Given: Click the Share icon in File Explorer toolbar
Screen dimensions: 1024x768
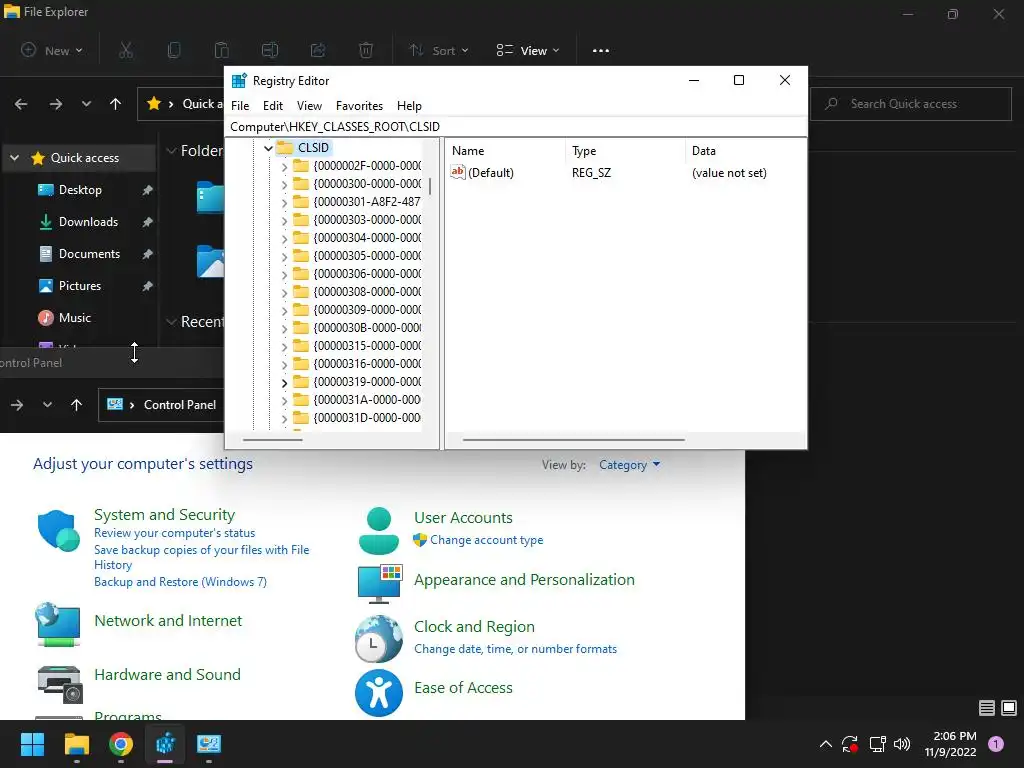Looking at the screenshot, I should [x=318, y=50].
